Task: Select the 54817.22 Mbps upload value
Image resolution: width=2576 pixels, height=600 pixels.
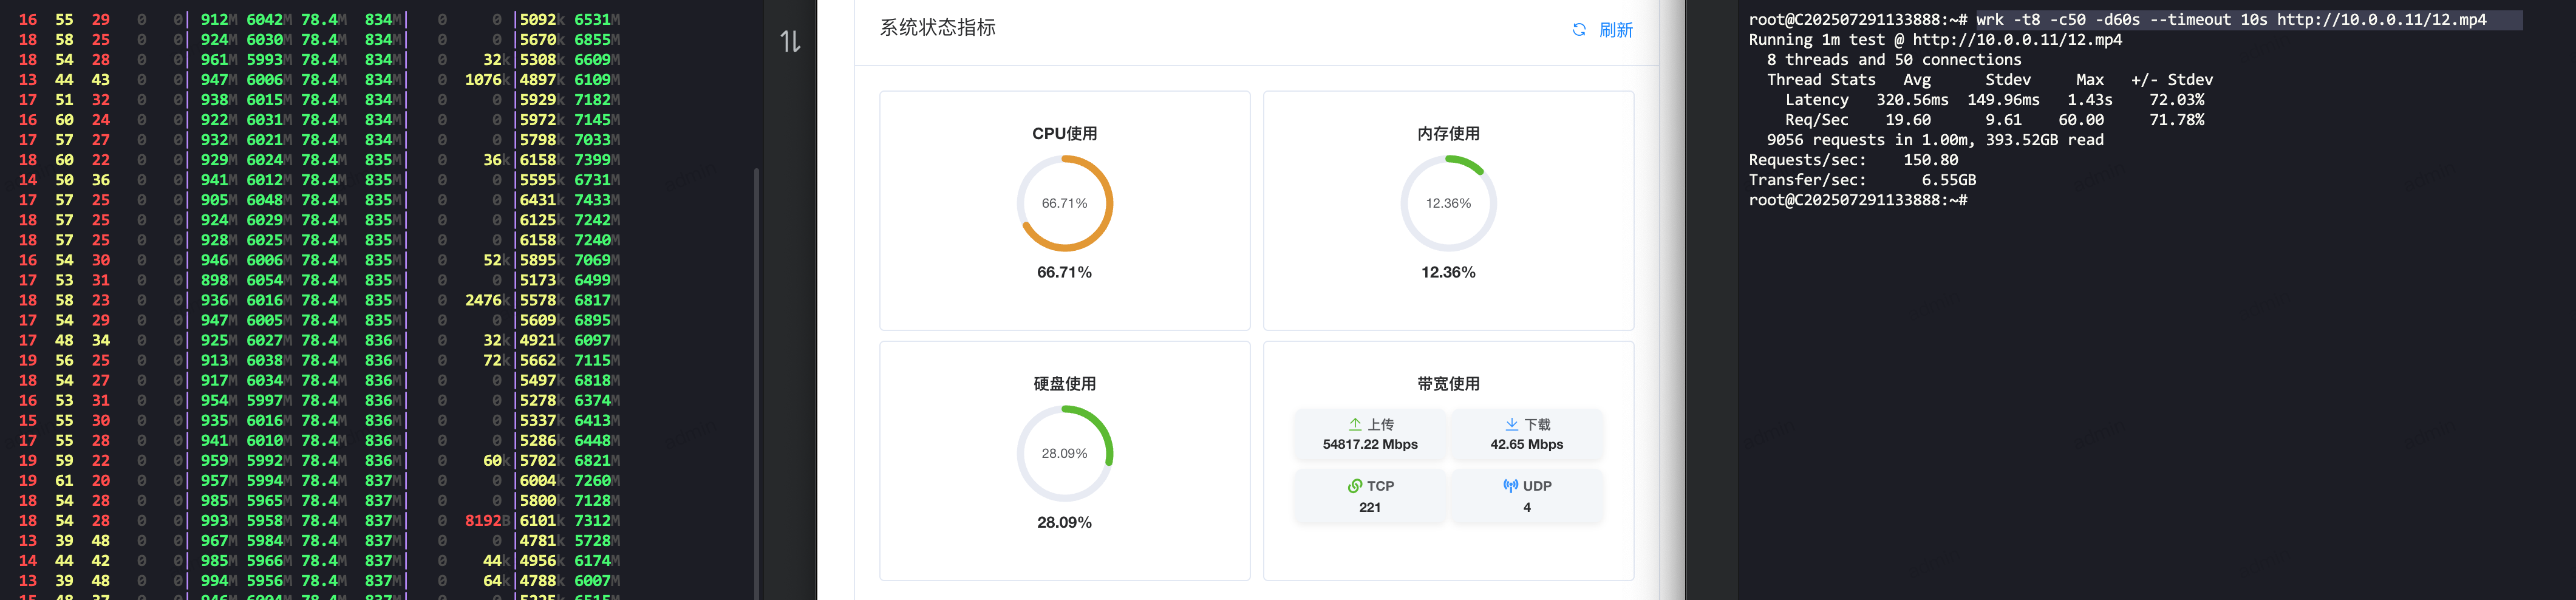Action: pos(1370,444)
